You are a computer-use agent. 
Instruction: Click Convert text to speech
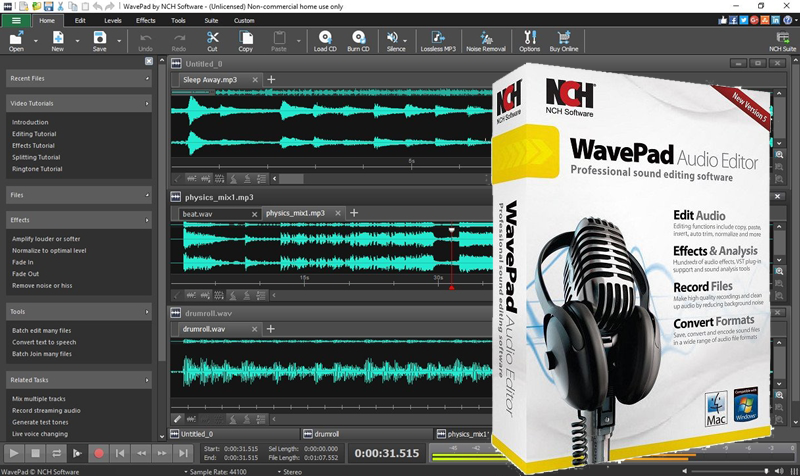point(44,342)
